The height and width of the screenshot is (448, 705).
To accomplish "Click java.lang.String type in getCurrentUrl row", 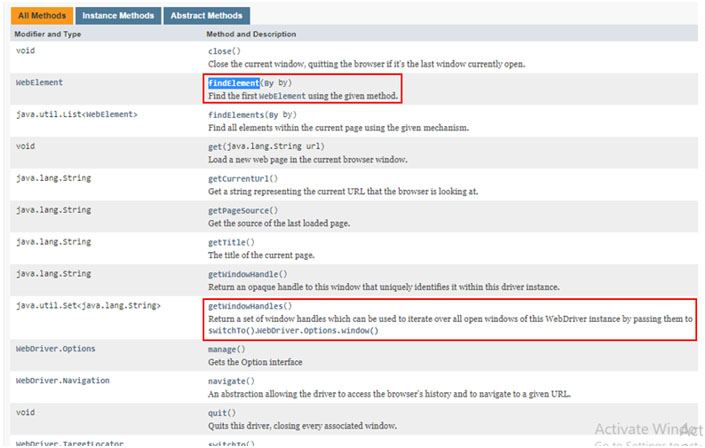I will click(54, 179).
